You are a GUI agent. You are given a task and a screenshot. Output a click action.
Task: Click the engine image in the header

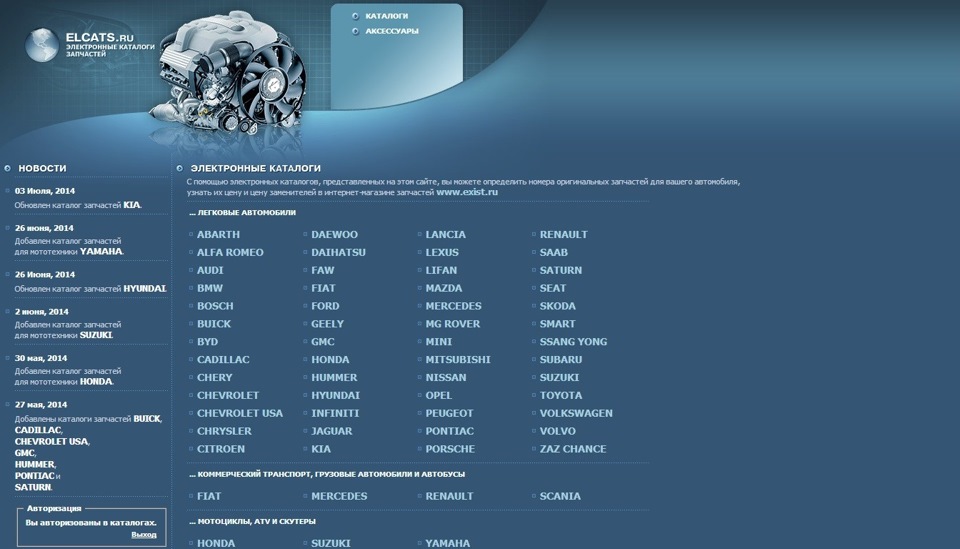coord(230,73)
